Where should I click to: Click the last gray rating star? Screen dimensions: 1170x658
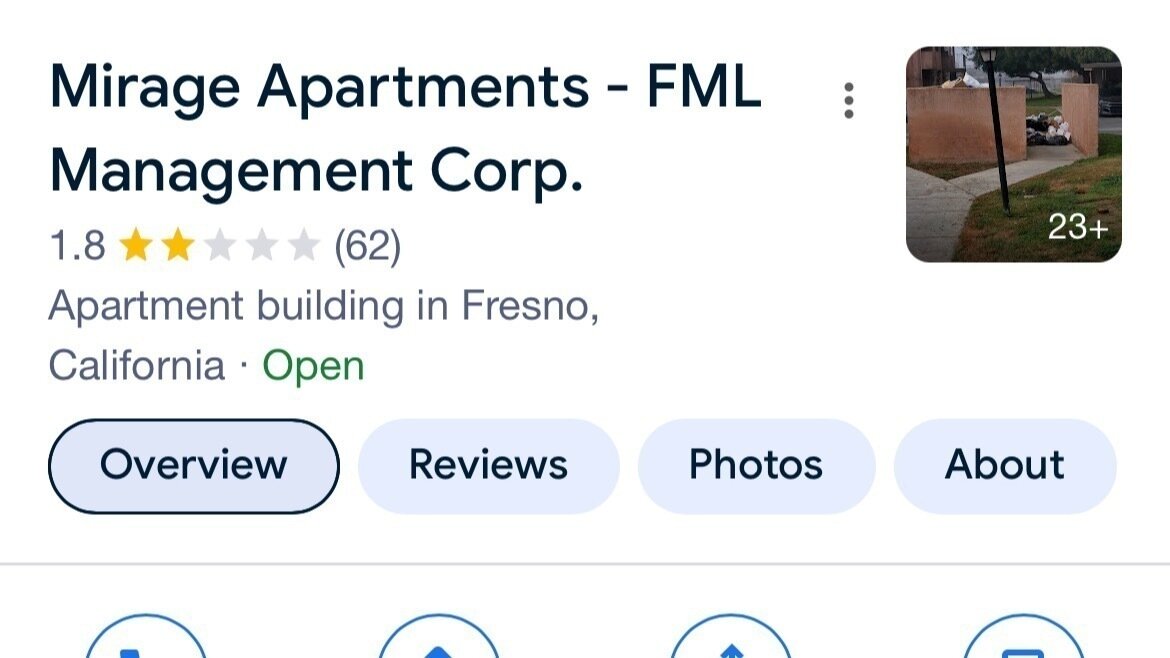(x=303, y=245)
